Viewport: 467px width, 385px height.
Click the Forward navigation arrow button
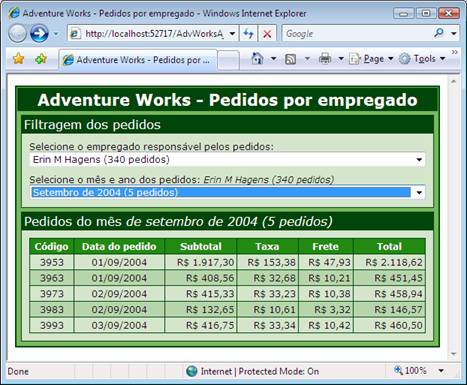click(39, 33)
